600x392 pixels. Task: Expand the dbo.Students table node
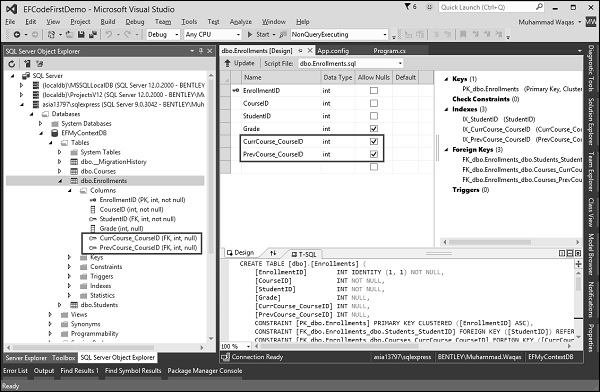pyautogui.click(x=60, y=305)
